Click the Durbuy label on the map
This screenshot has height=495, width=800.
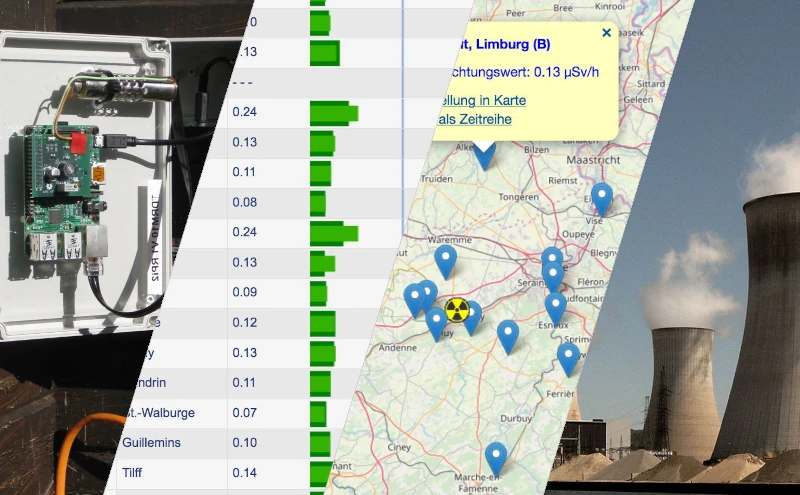point(516,418)
